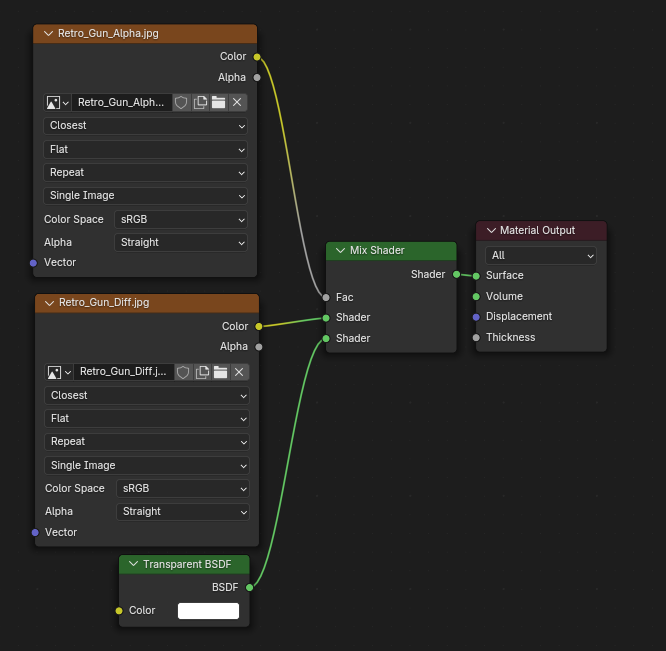Unlink Retro_Gun_Alpha image with X icon

click(x=237, y=102)
